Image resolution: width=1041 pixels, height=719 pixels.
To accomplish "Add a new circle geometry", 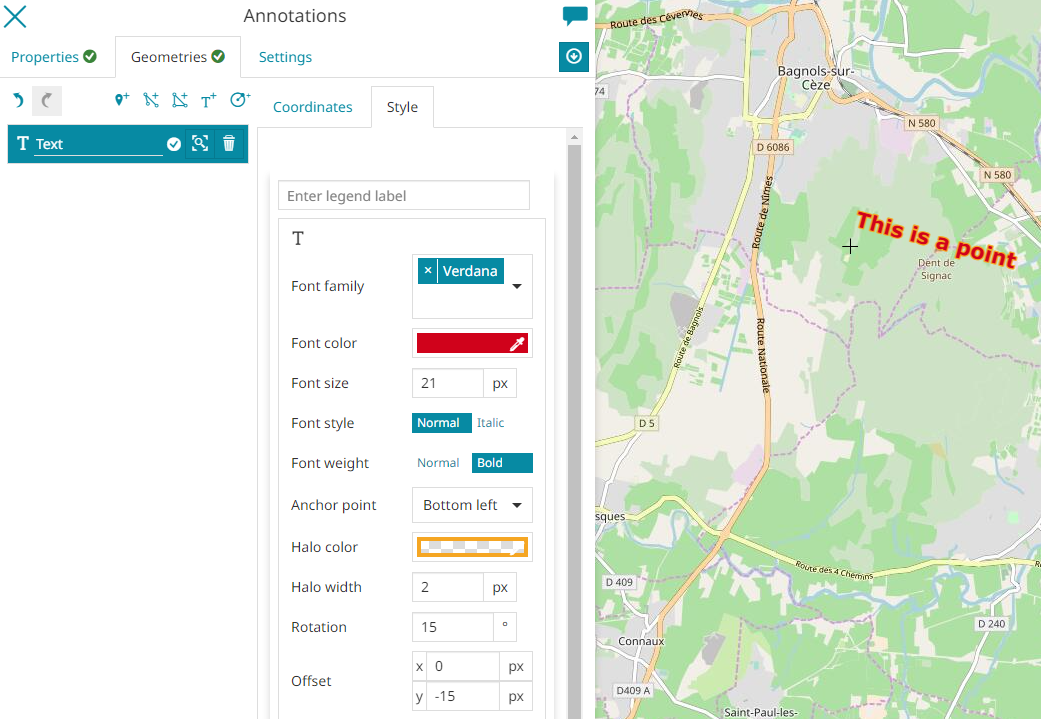I will tap(239, 100).
